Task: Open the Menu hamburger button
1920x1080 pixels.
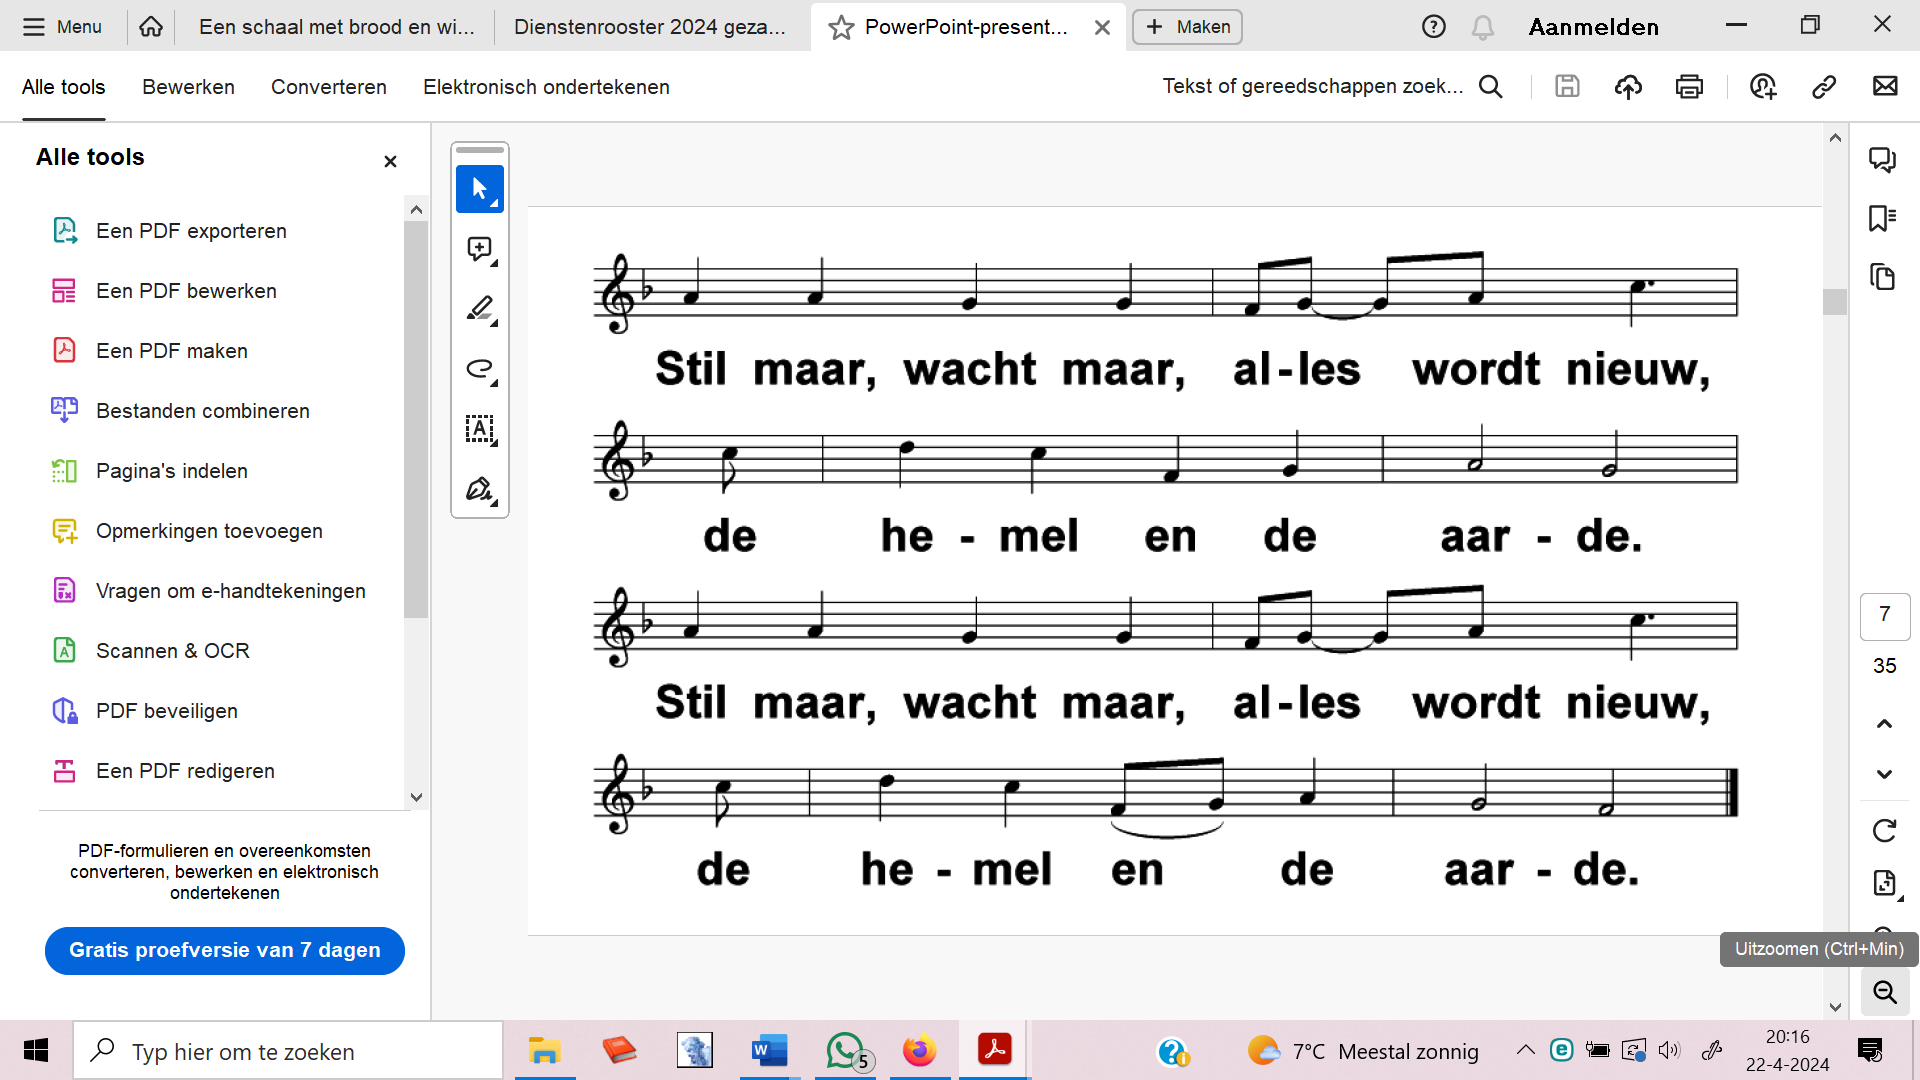Action: click(62, 27)
